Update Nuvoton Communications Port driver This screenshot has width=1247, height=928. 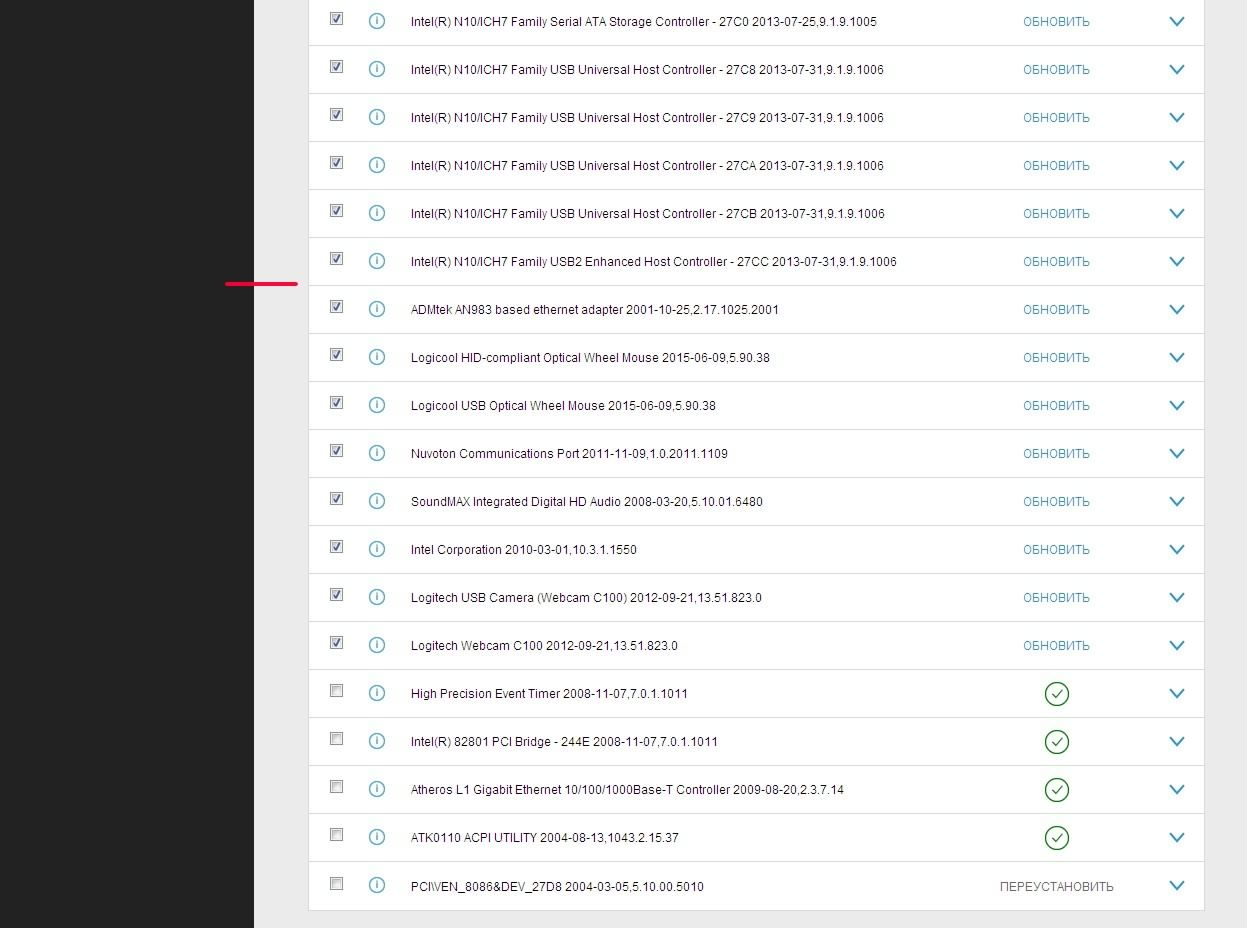1056,454
